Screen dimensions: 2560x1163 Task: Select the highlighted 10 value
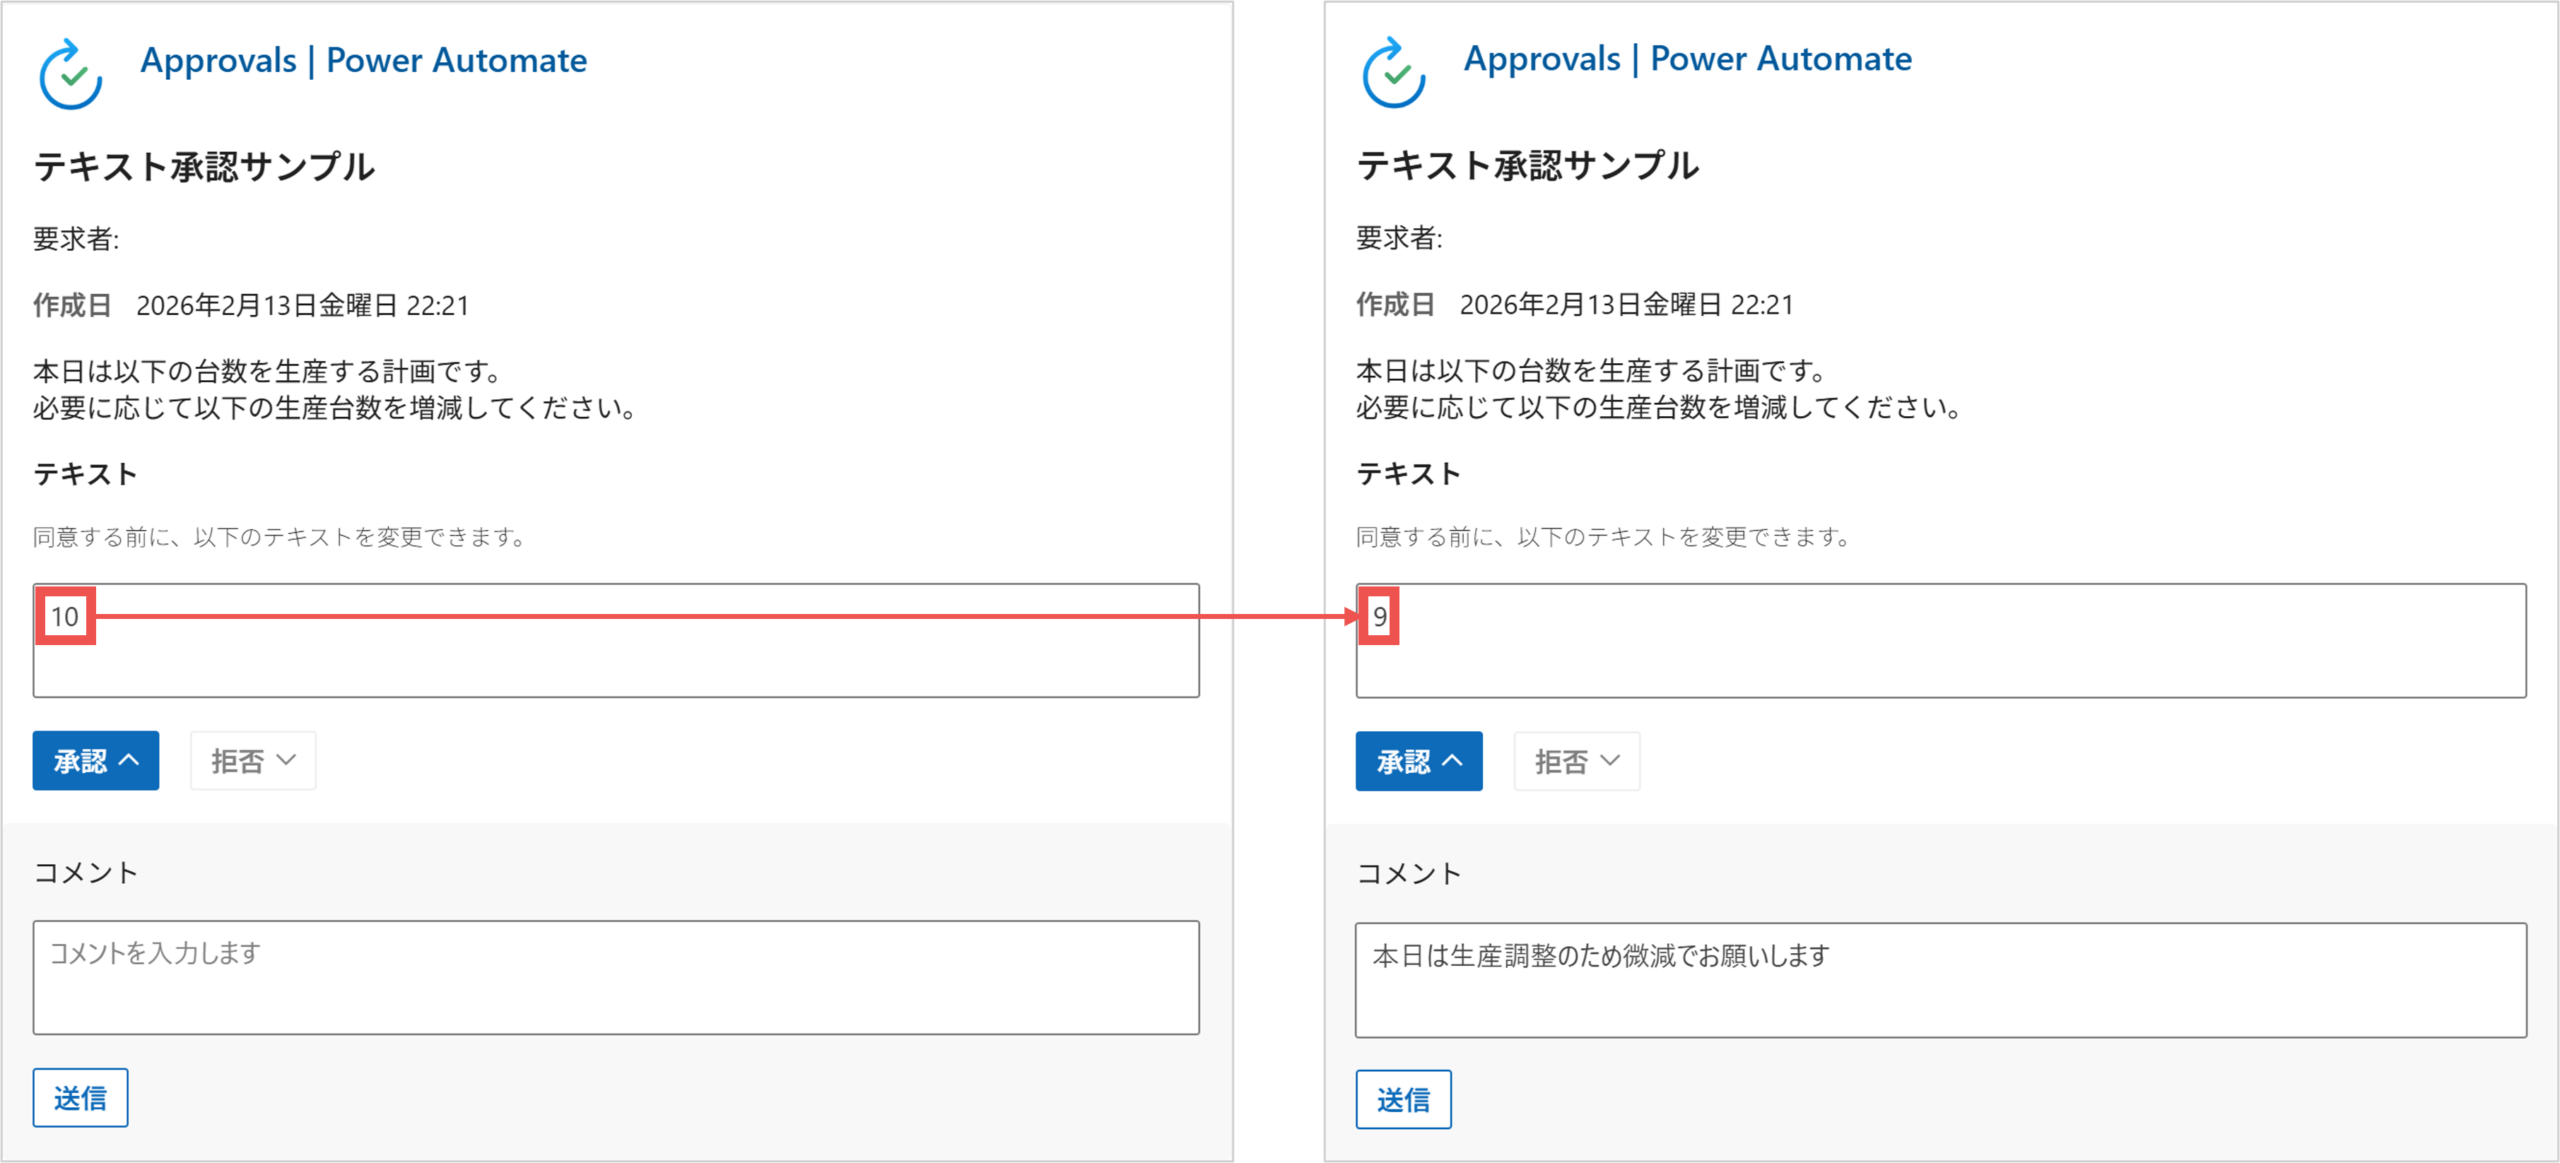(66, 618)
